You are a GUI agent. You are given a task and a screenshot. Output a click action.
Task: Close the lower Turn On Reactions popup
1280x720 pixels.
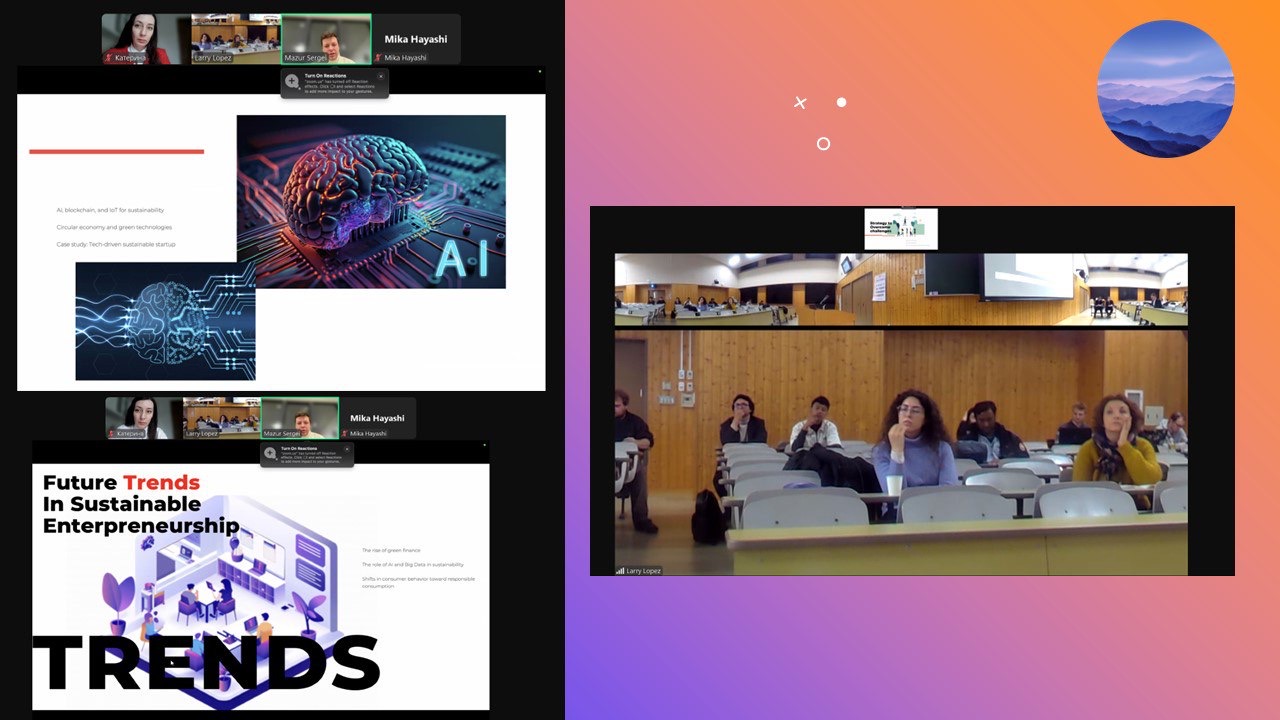pos(346,449)
